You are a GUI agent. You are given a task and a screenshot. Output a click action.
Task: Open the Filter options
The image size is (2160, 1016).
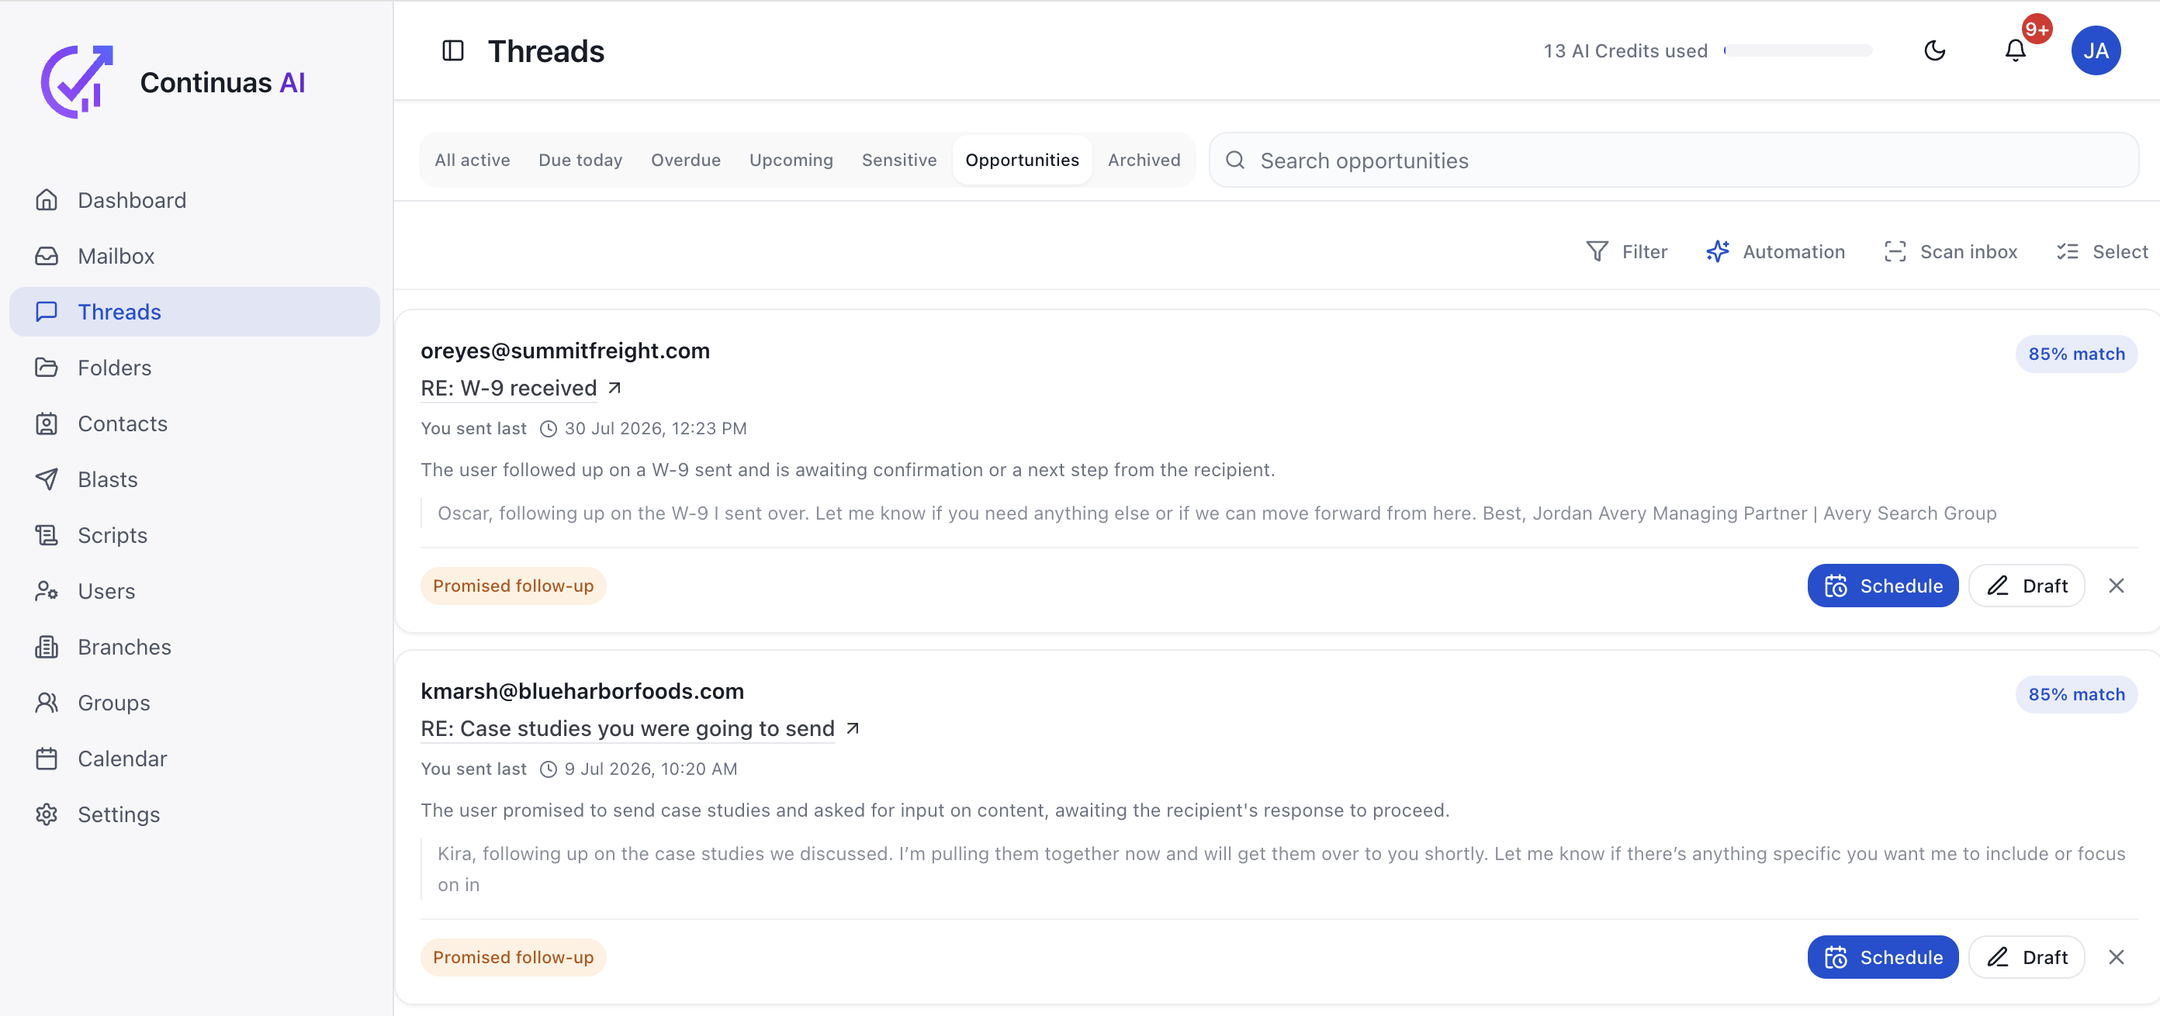click(x=1627, y=252)
